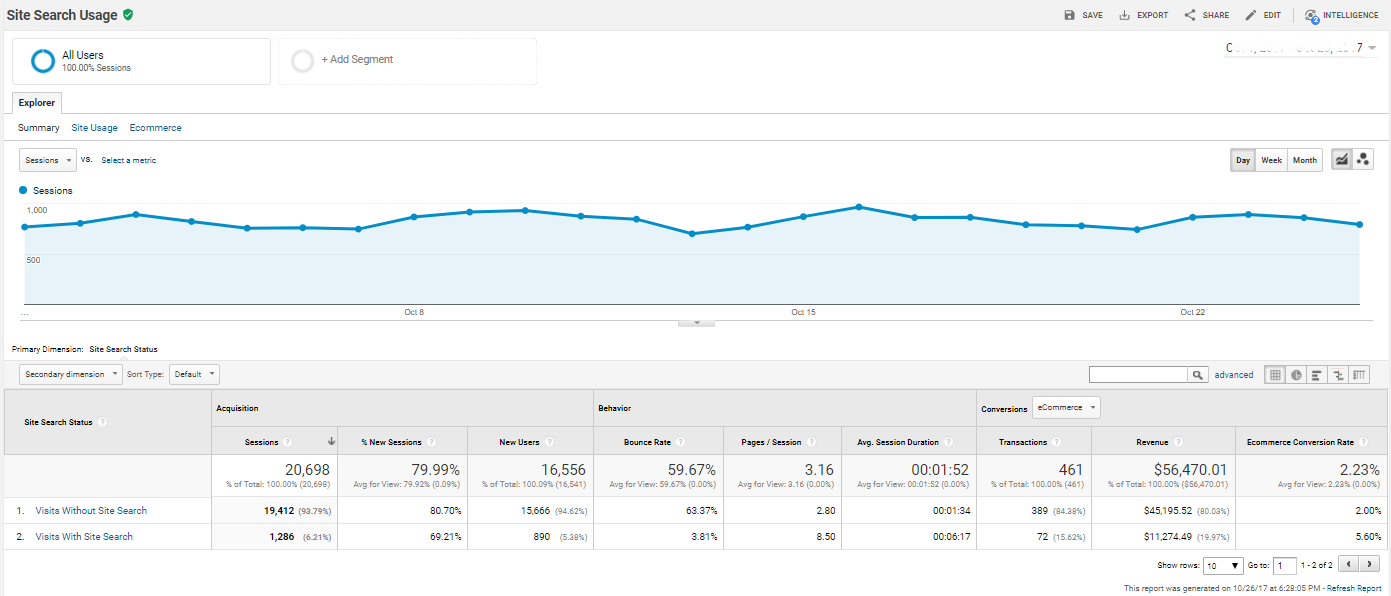Toggle chart granularity to Week
This screenshot has height=596, width=1391.
tap(1270, 159)
